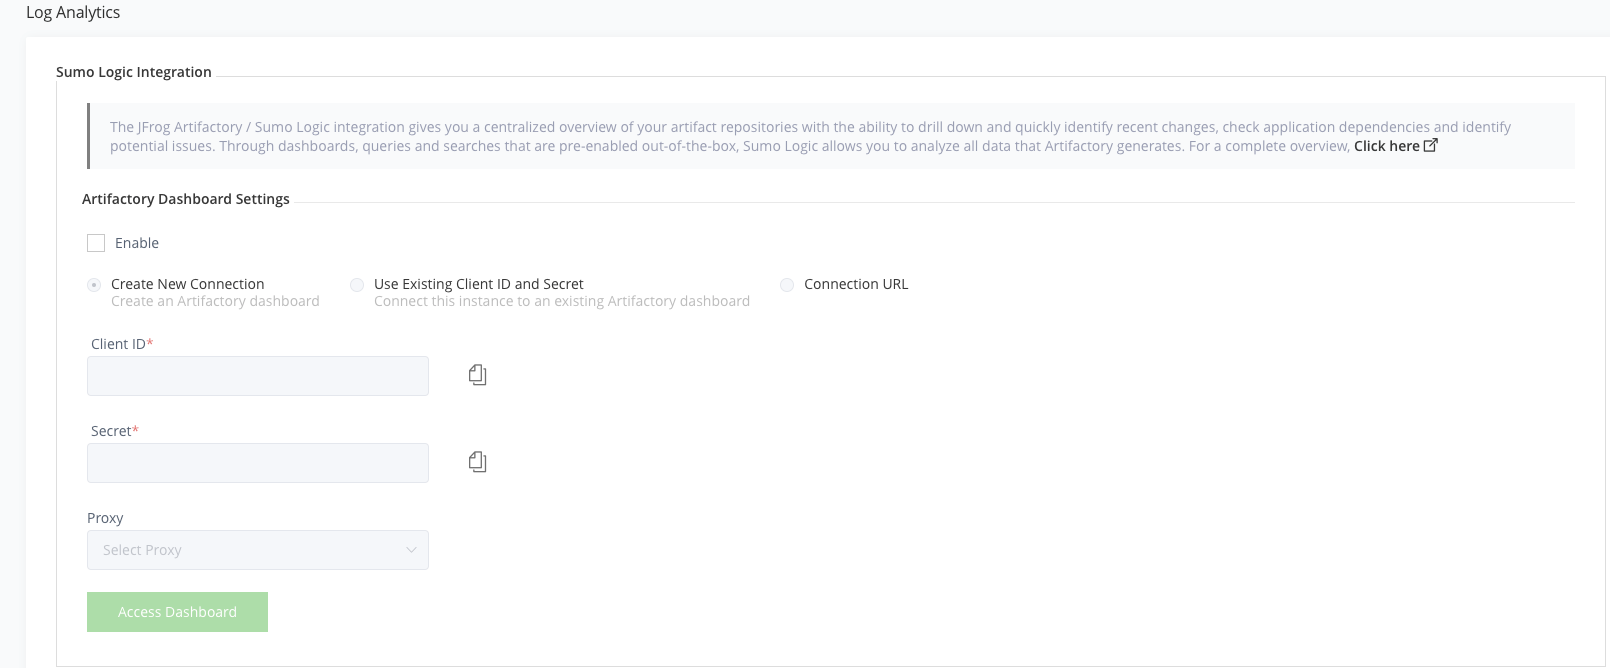Click the Artifactory Dashboard Settings heading
Image resolution: width=1610 pixels, height=668 pixels.
(x=186, y=199)
